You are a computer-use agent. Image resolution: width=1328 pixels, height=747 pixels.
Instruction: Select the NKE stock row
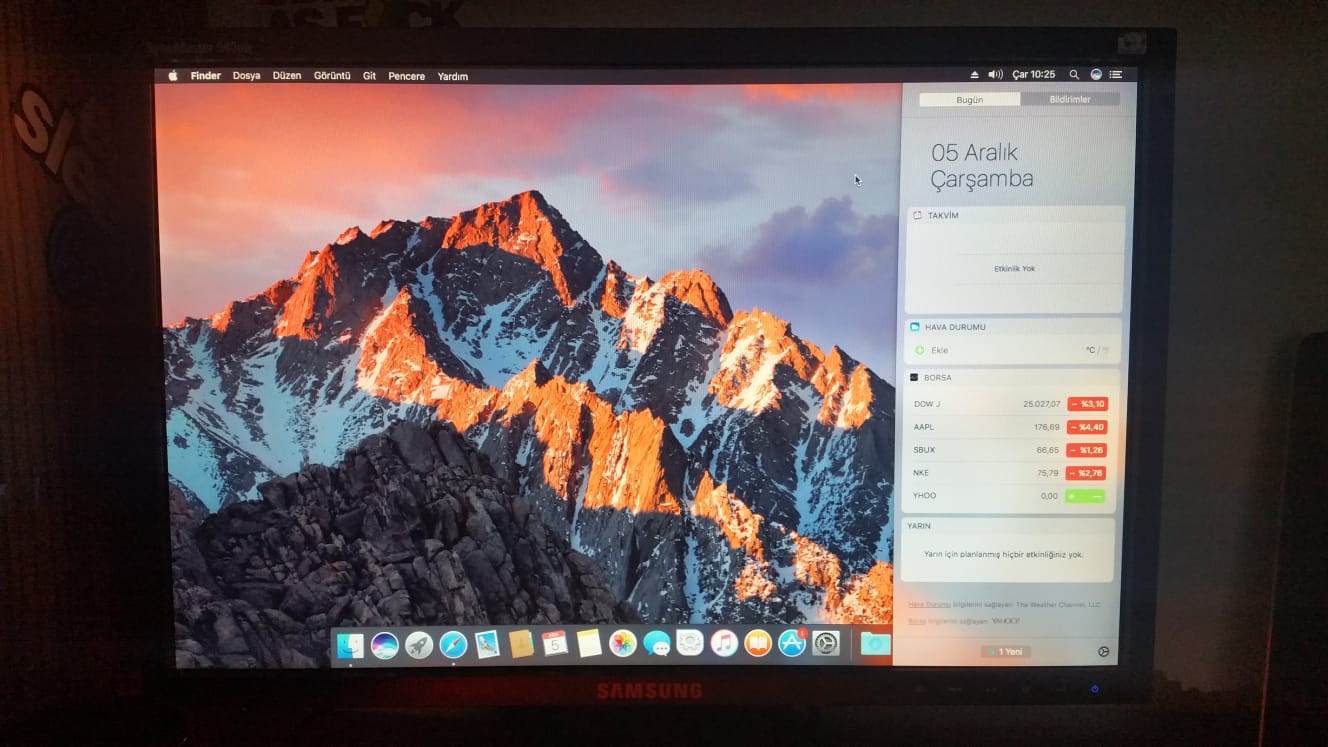point(1009,473)
